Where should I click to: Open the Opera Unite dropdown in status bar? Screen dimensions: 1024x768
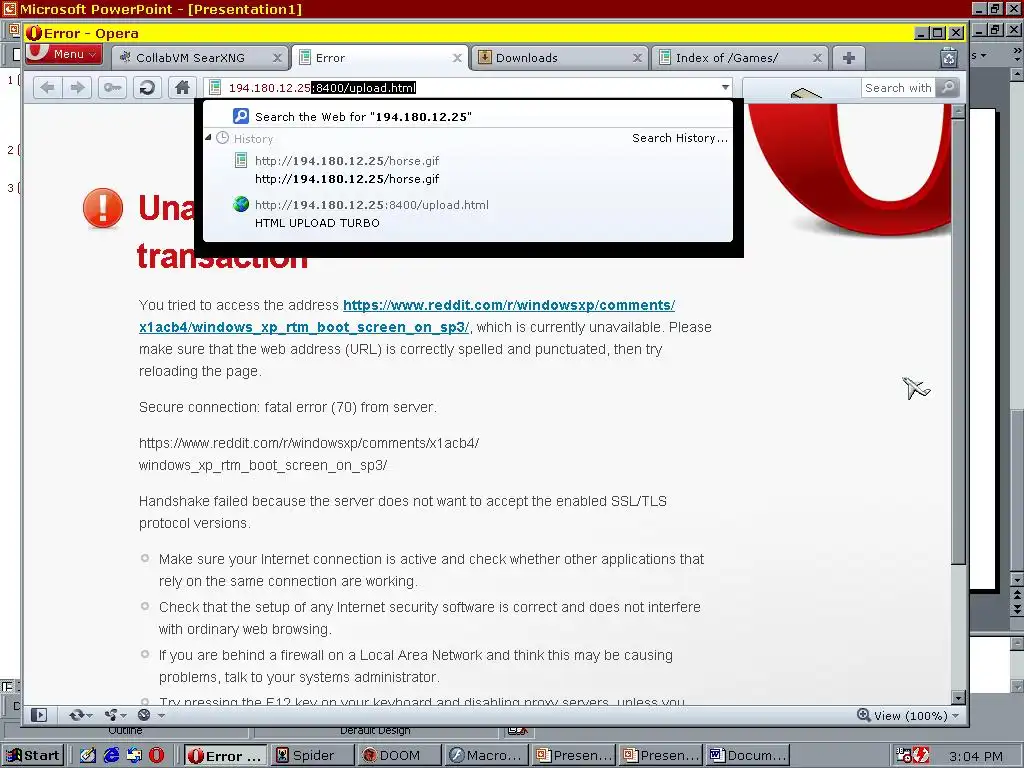(x=116, y=715)
